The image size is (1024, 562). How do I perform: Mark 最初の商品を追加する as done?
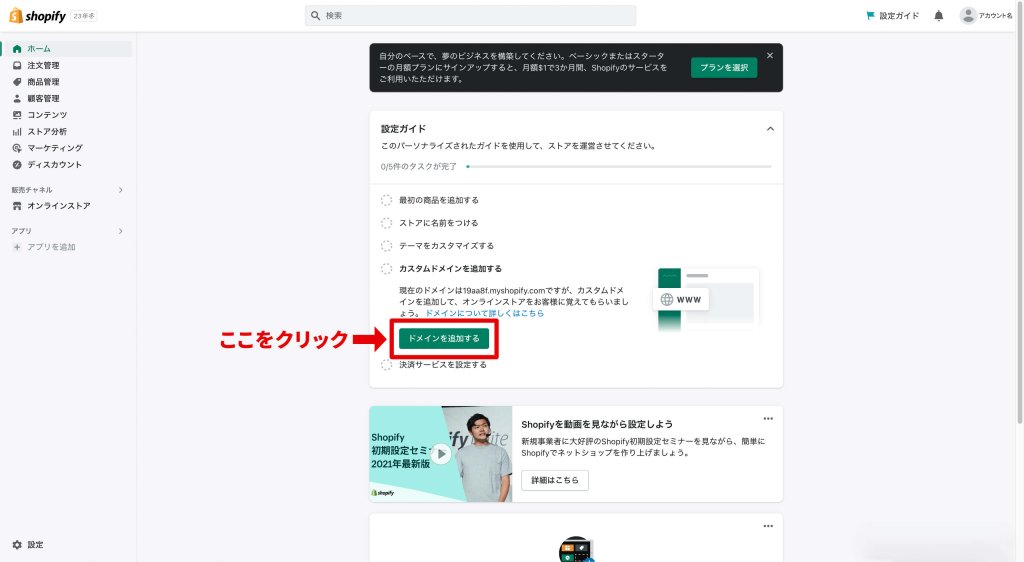pyautogui.click(x=387, y=200)
